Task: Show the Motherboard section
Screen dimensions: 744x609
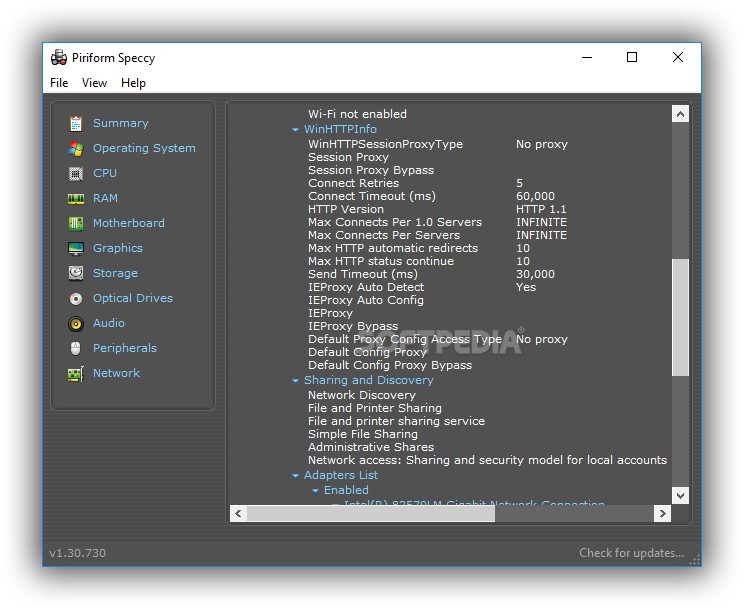Action: [129, 223]
